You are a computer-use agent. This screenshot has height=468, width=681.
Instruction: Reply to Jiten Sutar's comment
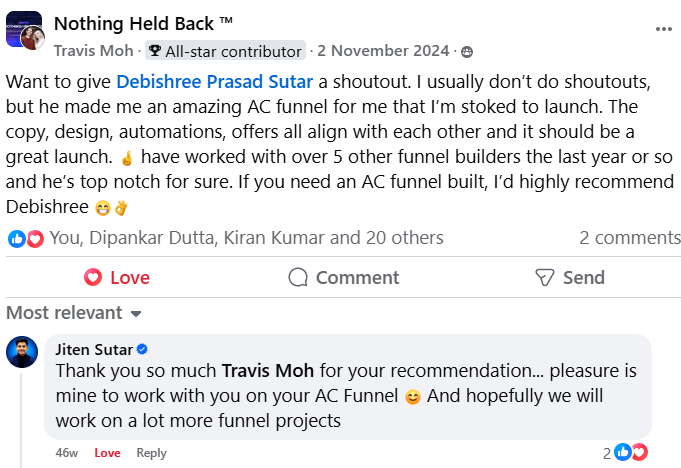pos(151,453)
